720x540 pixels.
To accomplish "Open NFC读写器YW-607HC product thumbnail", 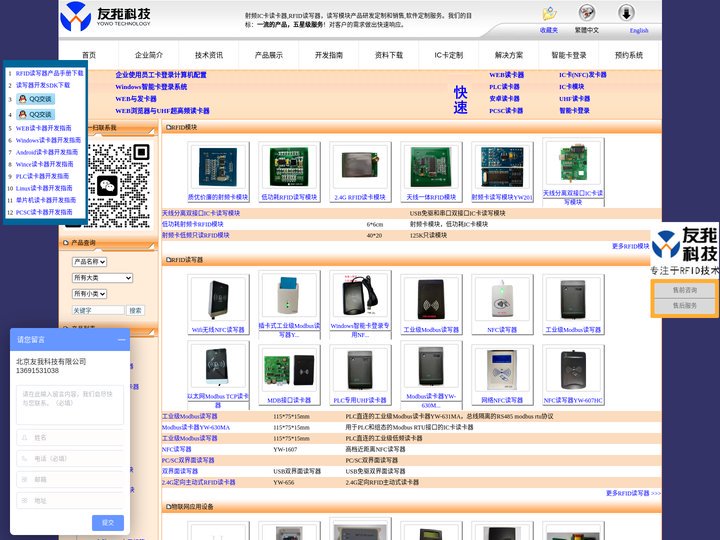I will pyautogui.click(x=573, y=371).
